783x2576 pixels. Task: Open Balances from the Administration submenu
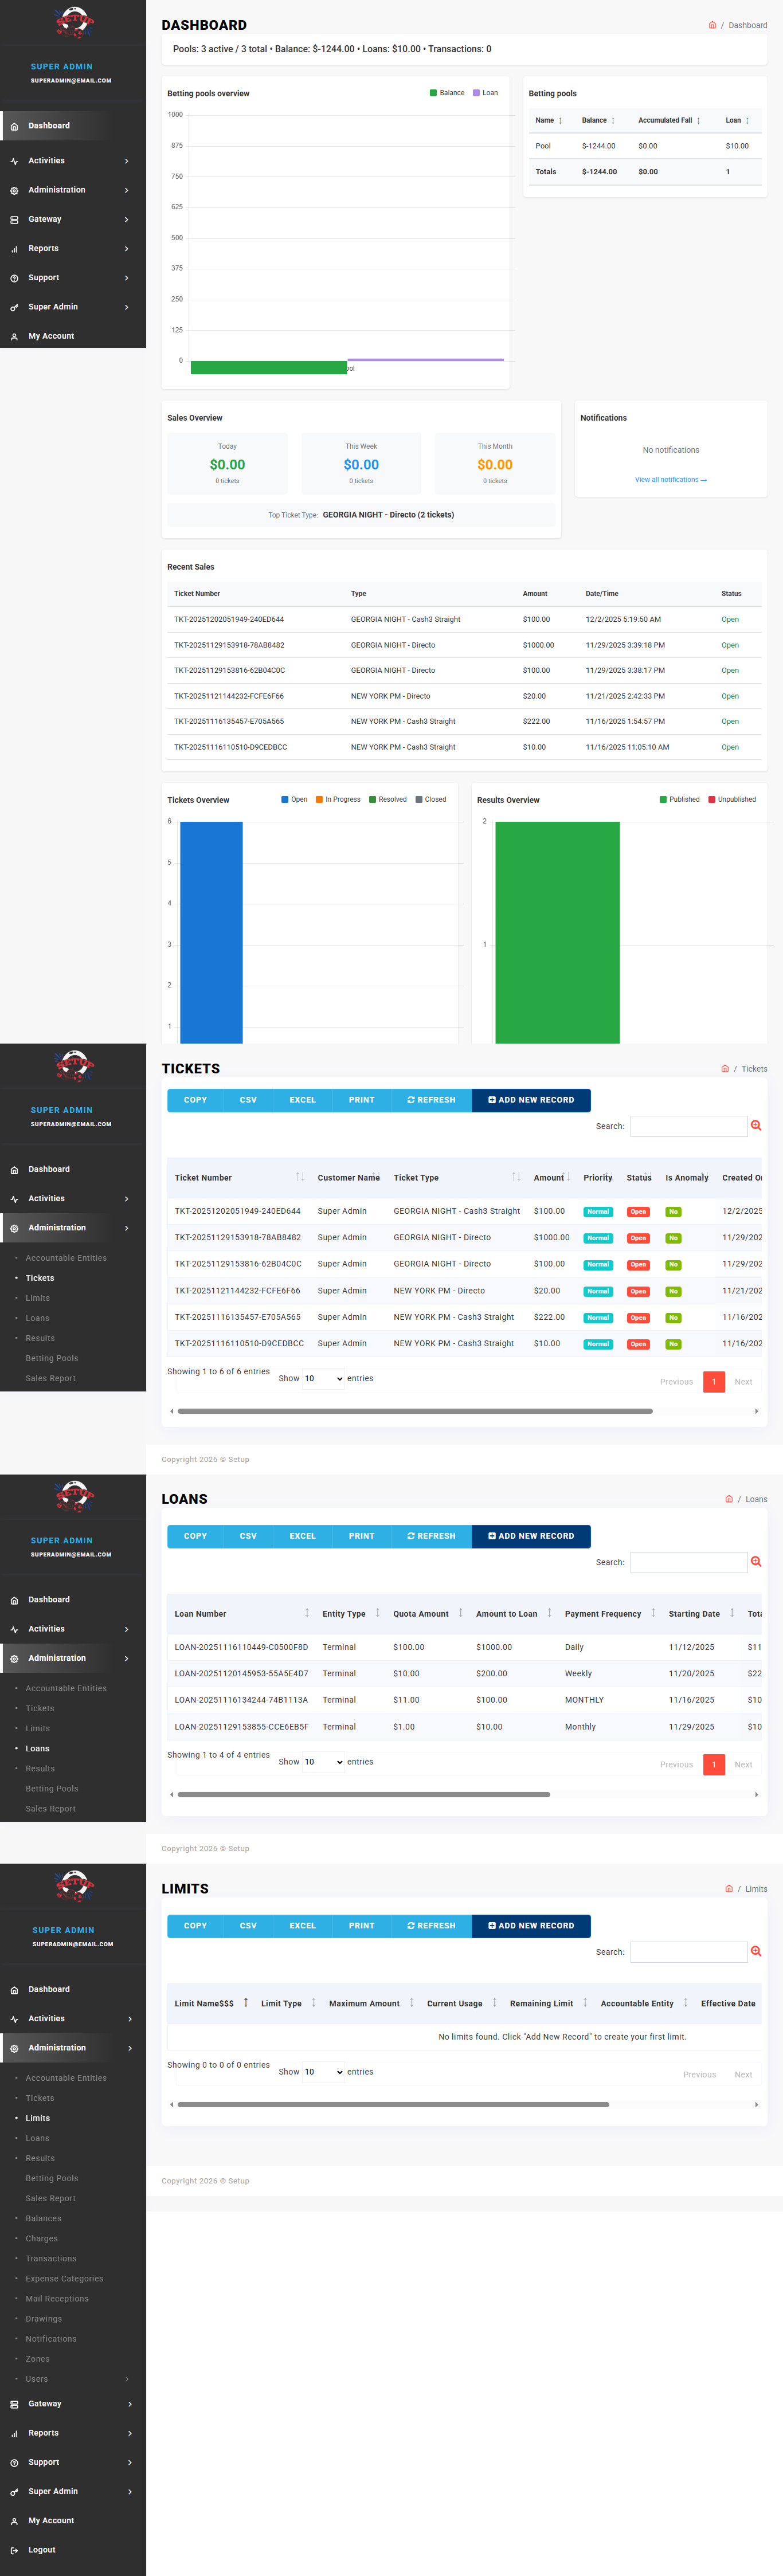point(43,2218)
